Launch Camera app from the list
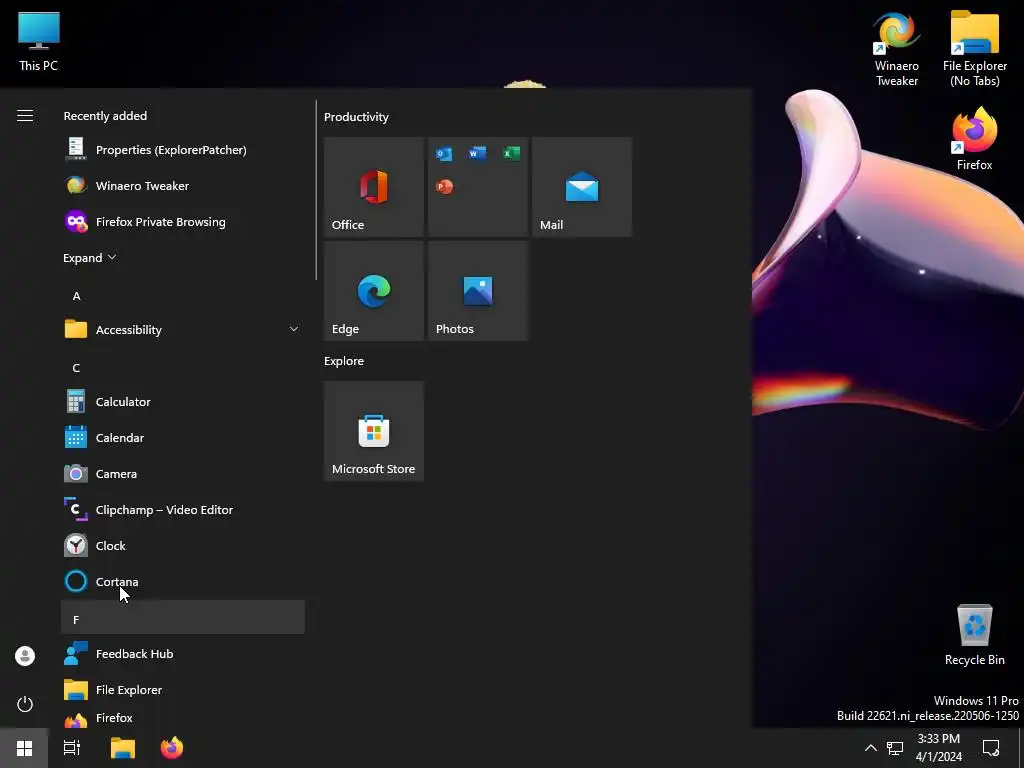This screenshot has height=768, width=1024. point(183,473)
